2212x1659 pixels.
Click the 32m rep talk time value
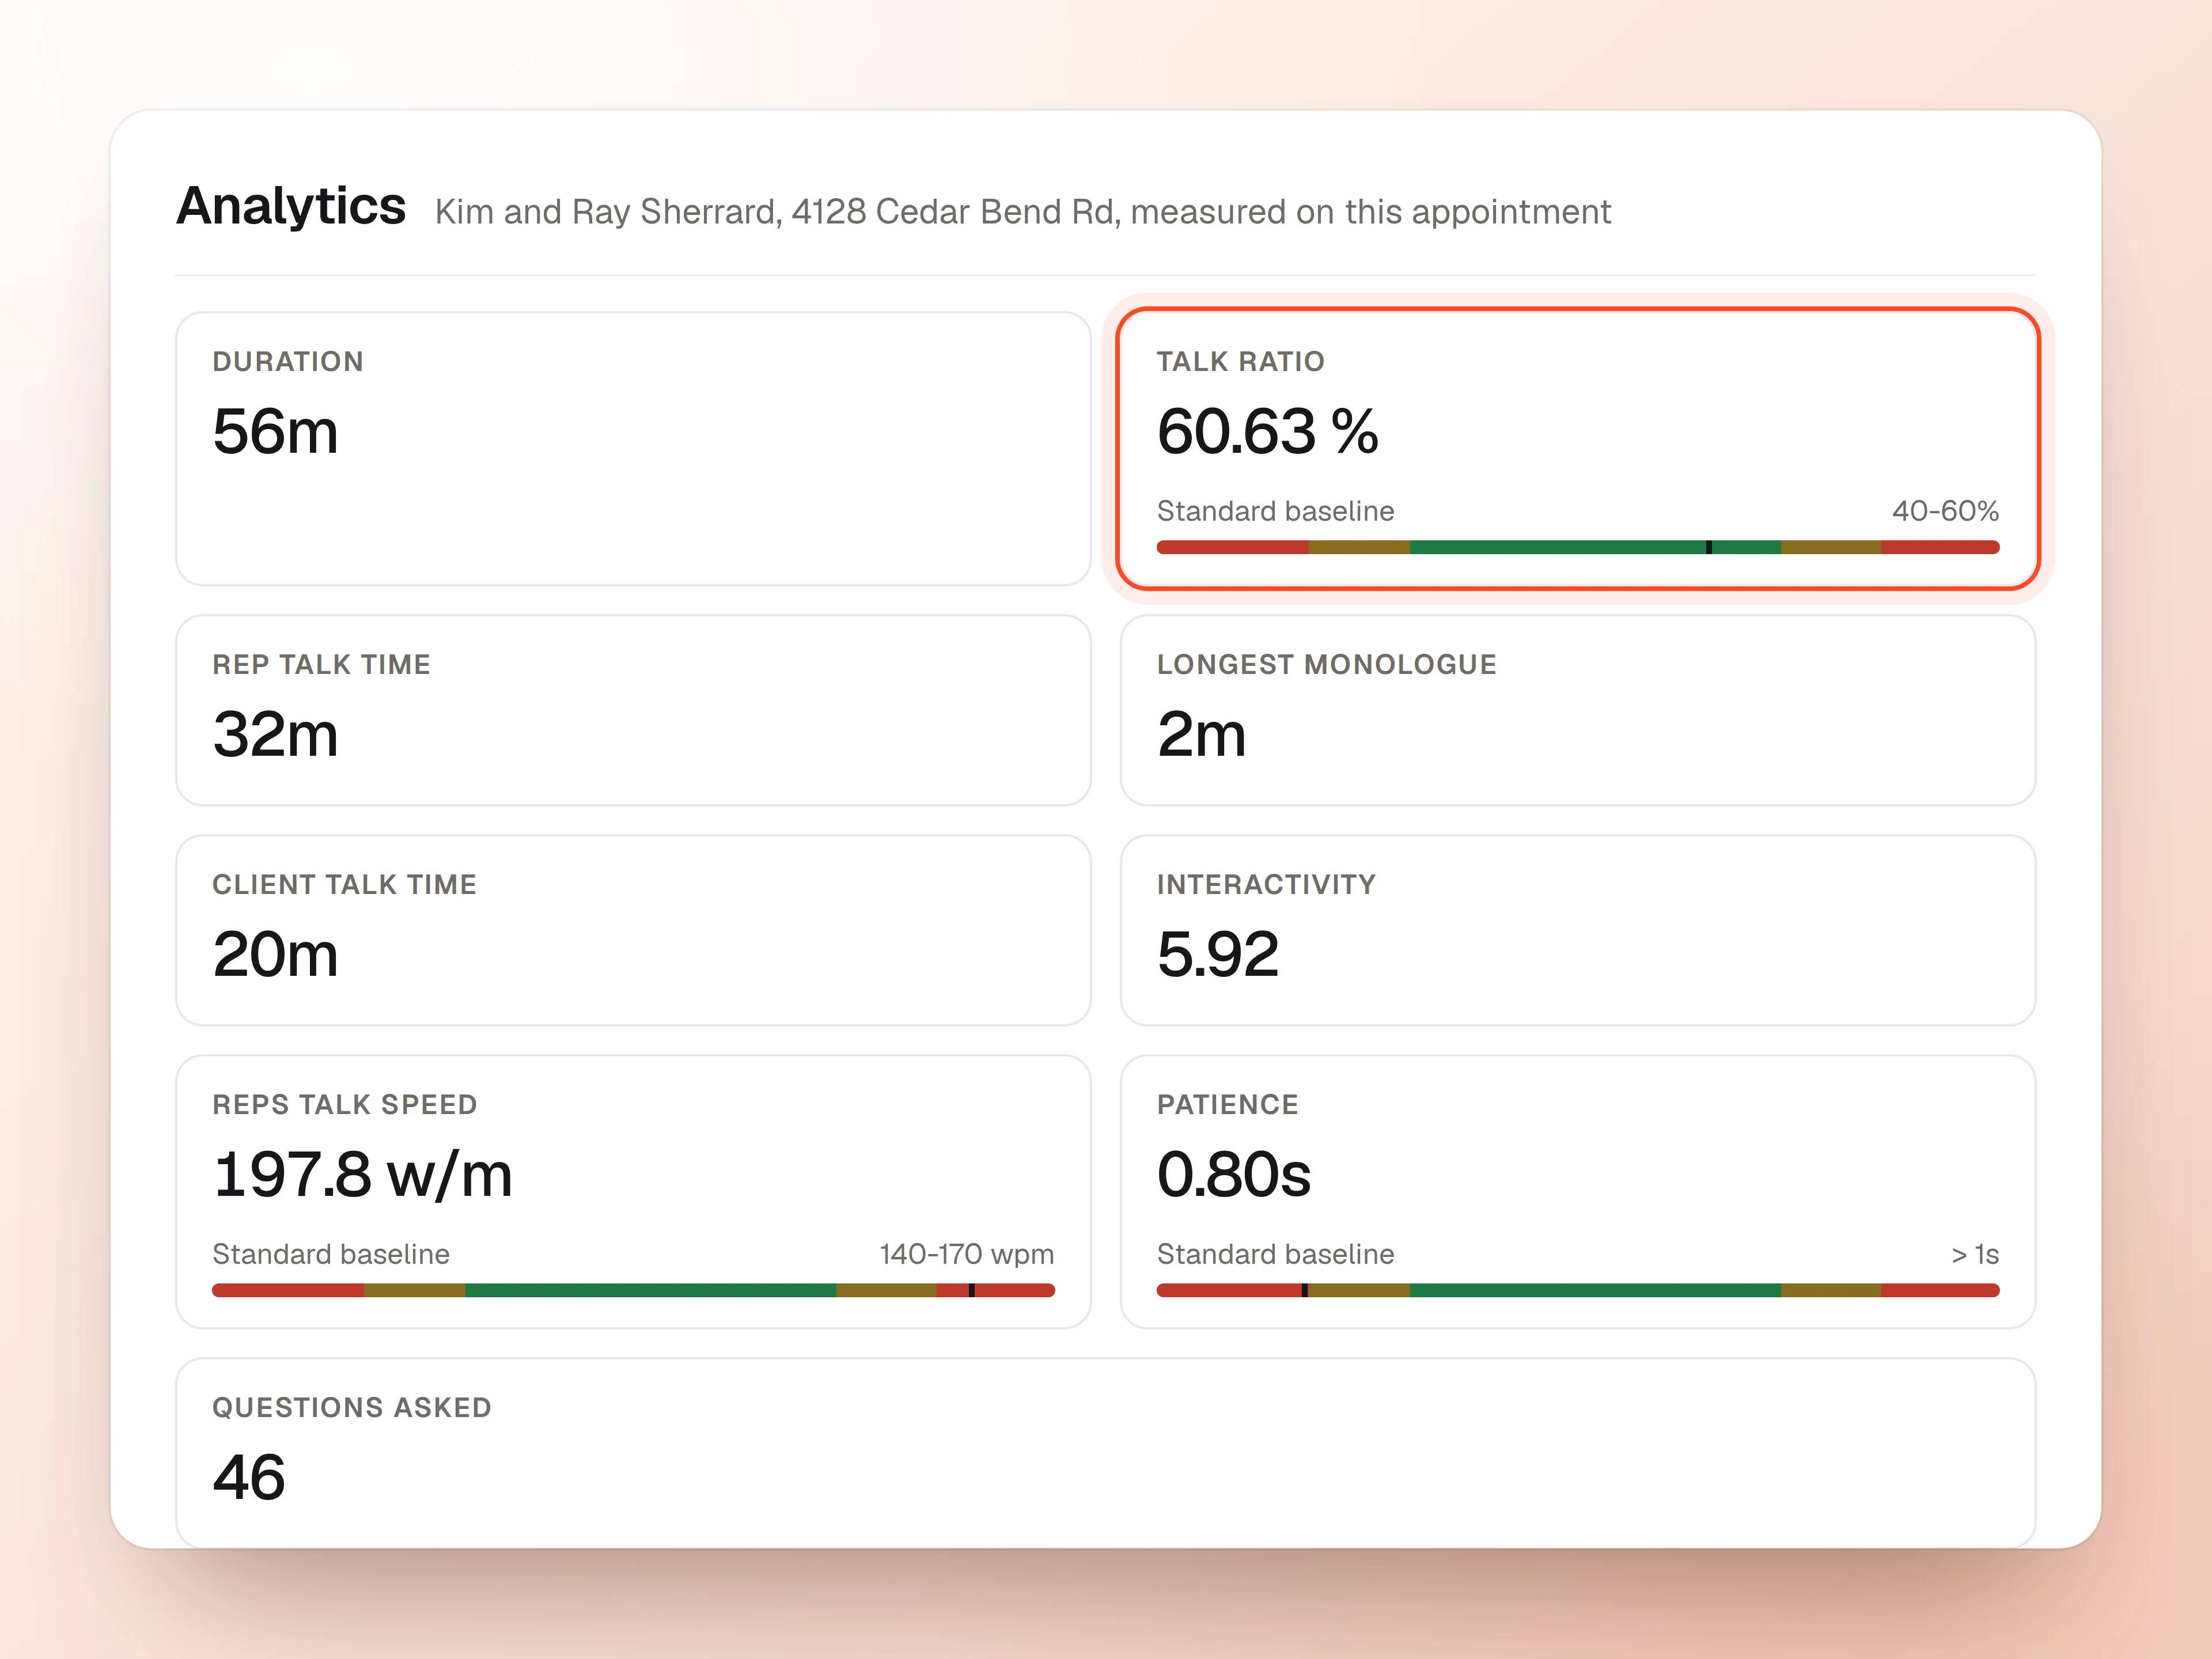(x=275, y=735)
